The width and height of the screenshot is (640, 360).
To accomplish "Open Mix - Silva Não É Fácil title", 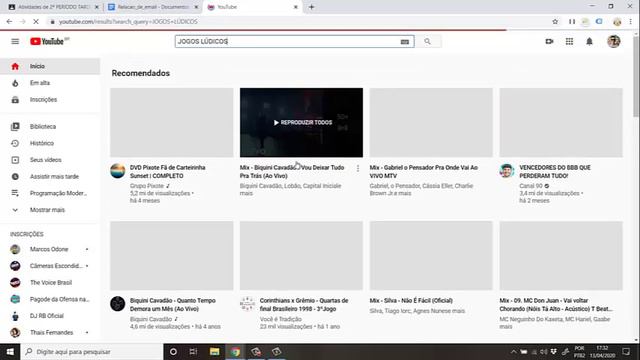I will tap(411, 300).
